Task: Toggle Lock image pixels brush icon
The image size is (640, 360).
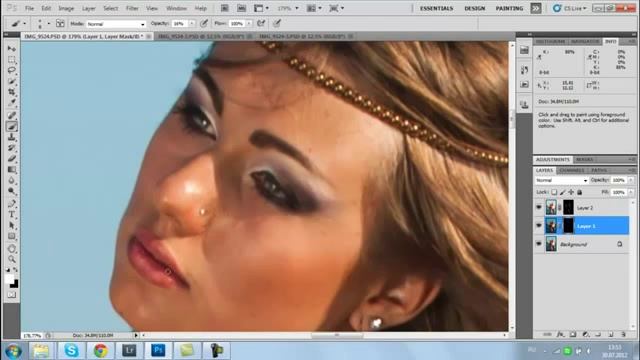Action: [x=562, y=192]
